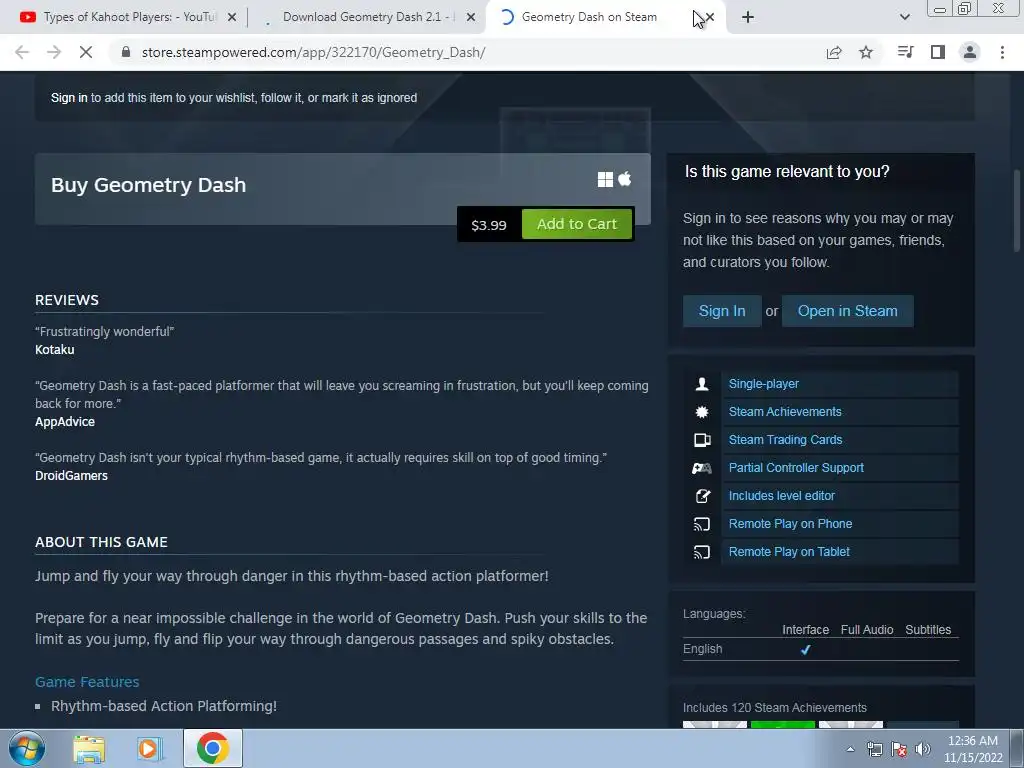The image size is (1024, 768).
Task: Click the controller support gamepad icon
Action: point(702,468)
